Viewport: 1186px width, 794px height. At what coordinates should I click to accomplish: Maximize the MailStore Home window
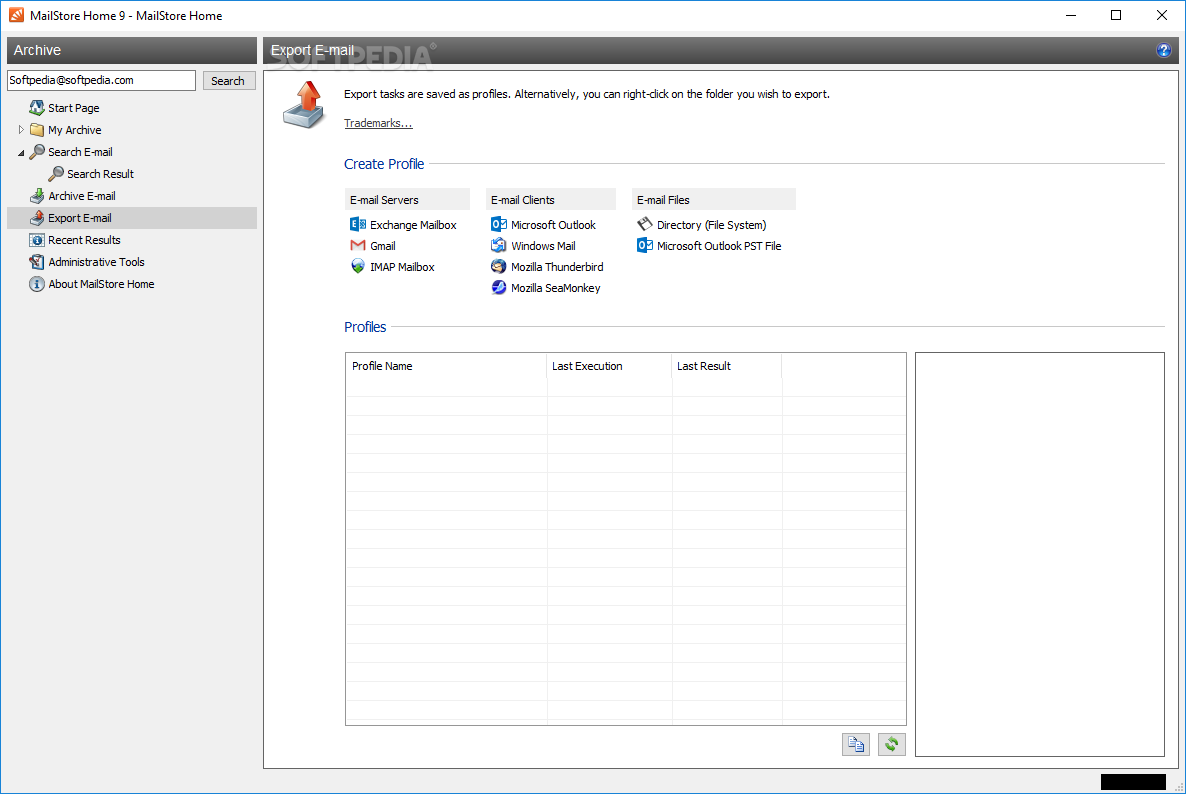tap(1116, 15)
